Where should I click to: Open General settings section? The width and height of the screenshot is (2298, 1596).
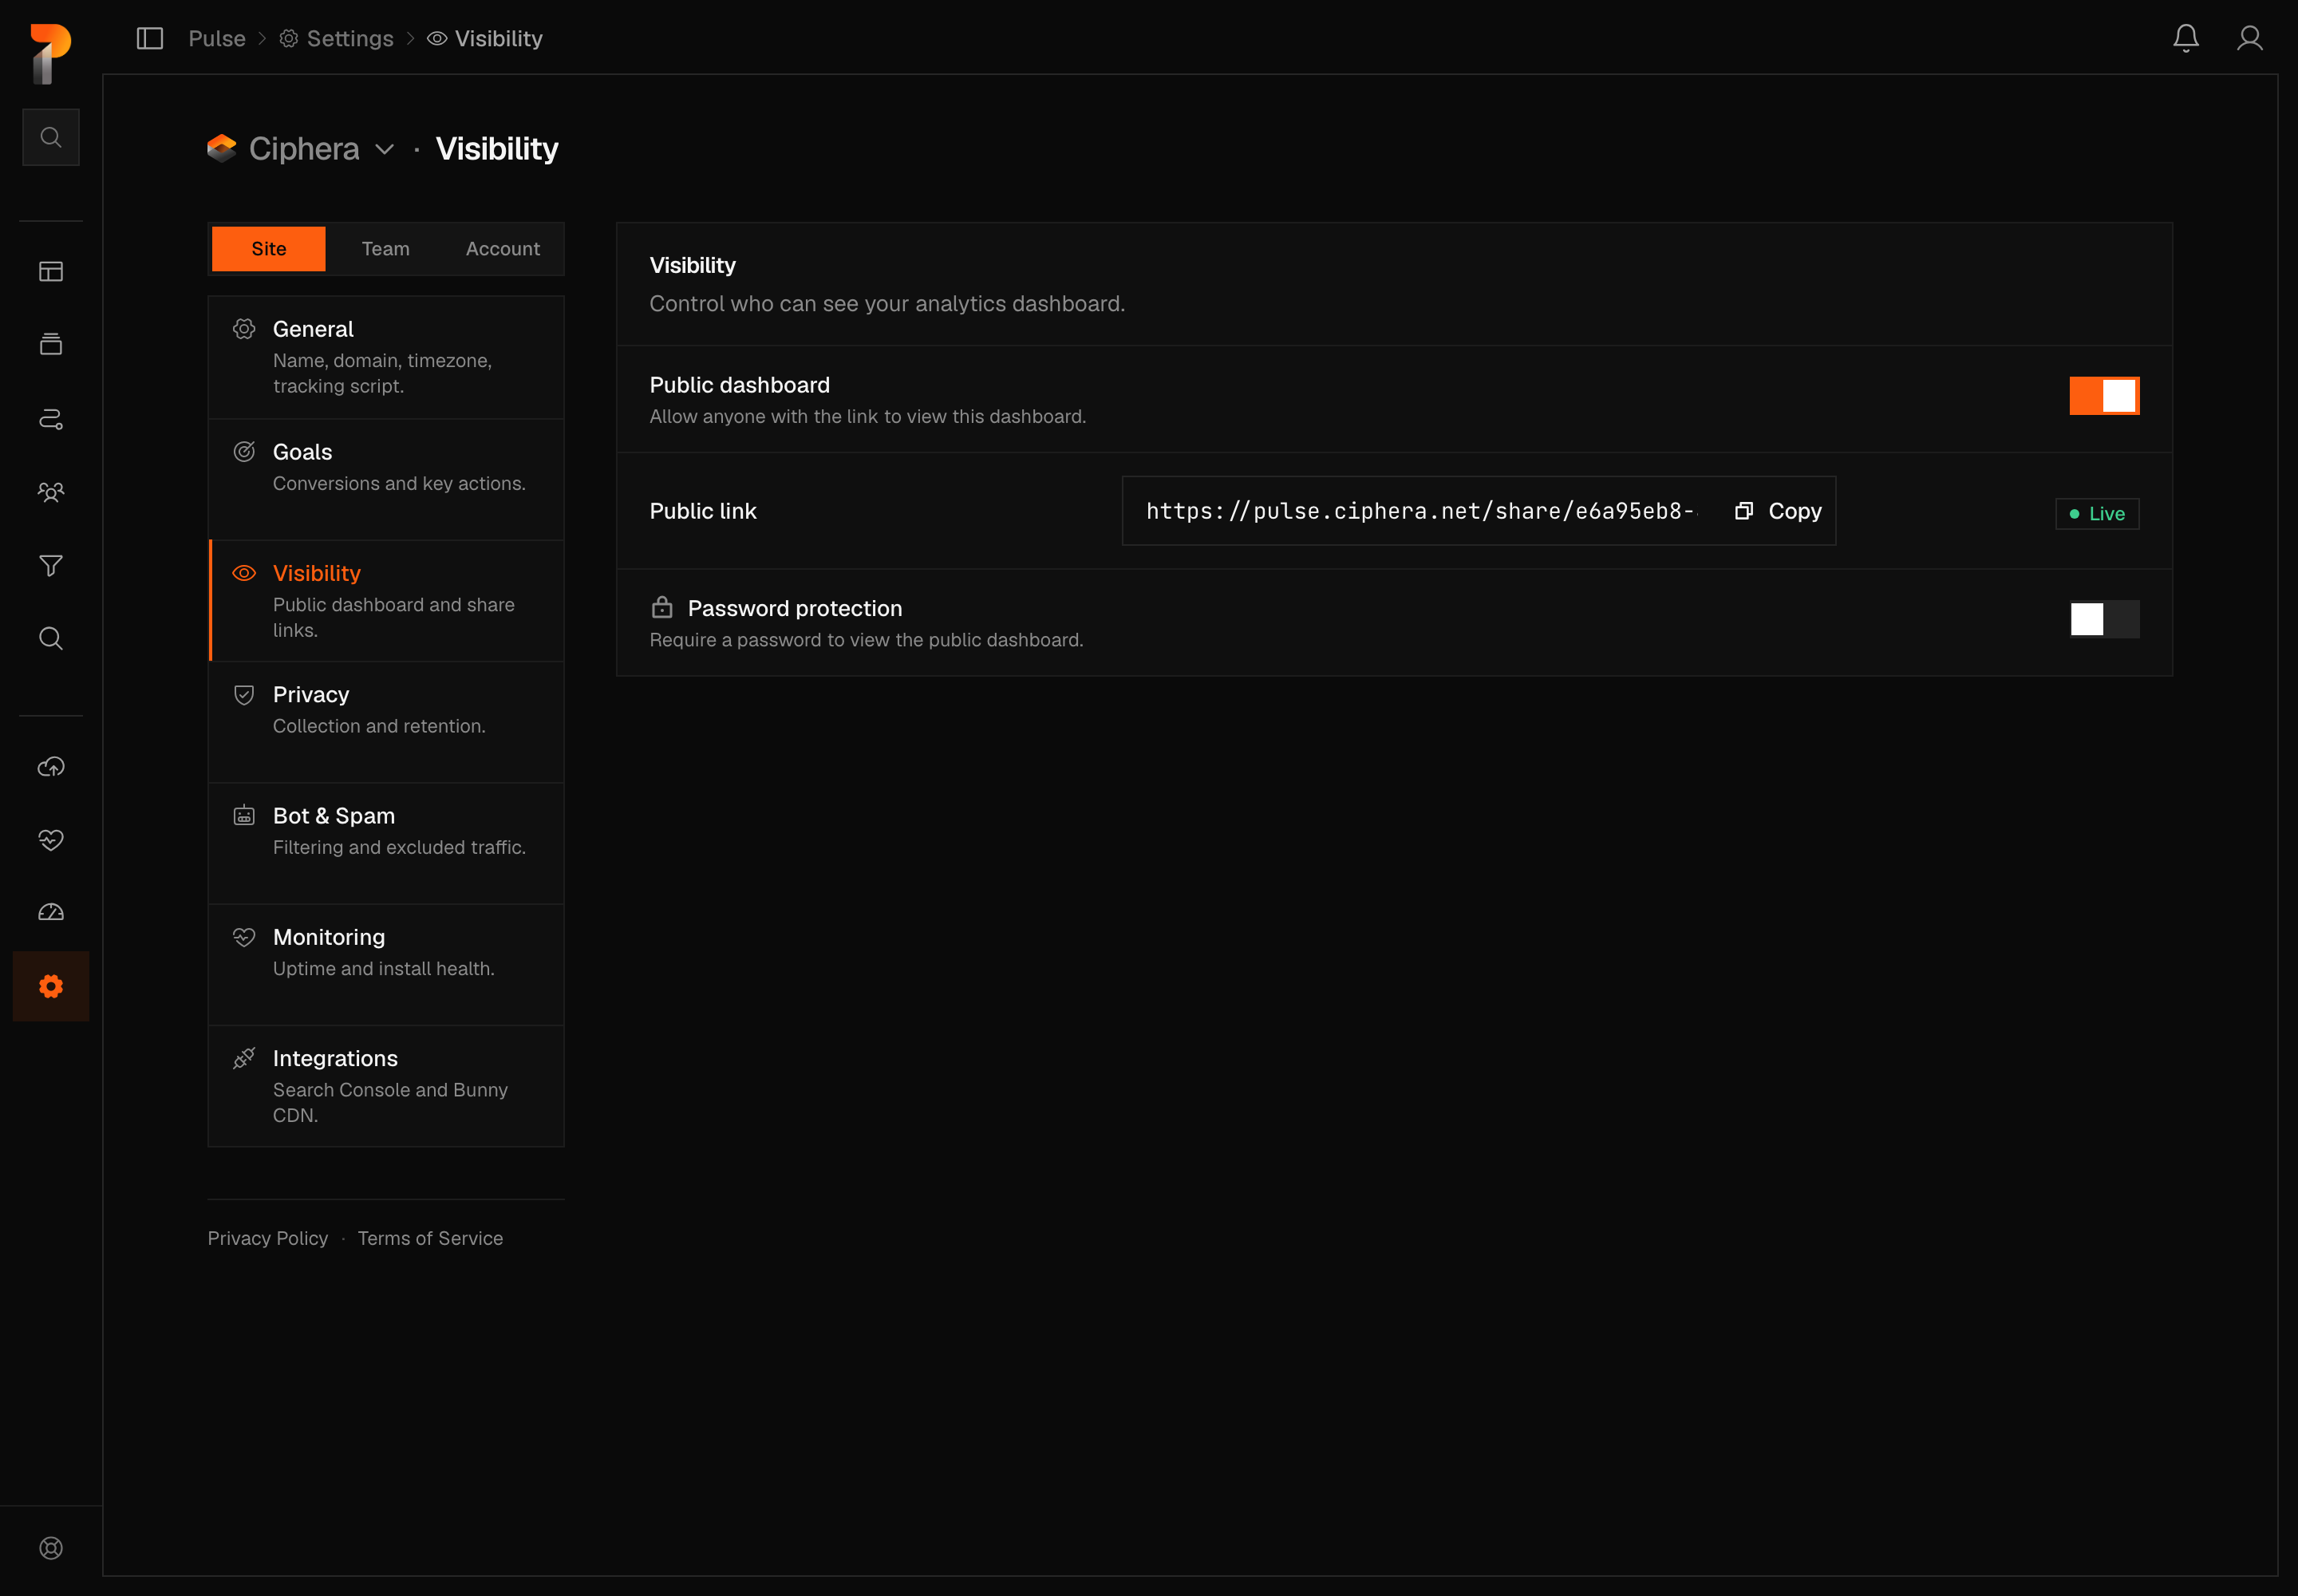(386, 357)
